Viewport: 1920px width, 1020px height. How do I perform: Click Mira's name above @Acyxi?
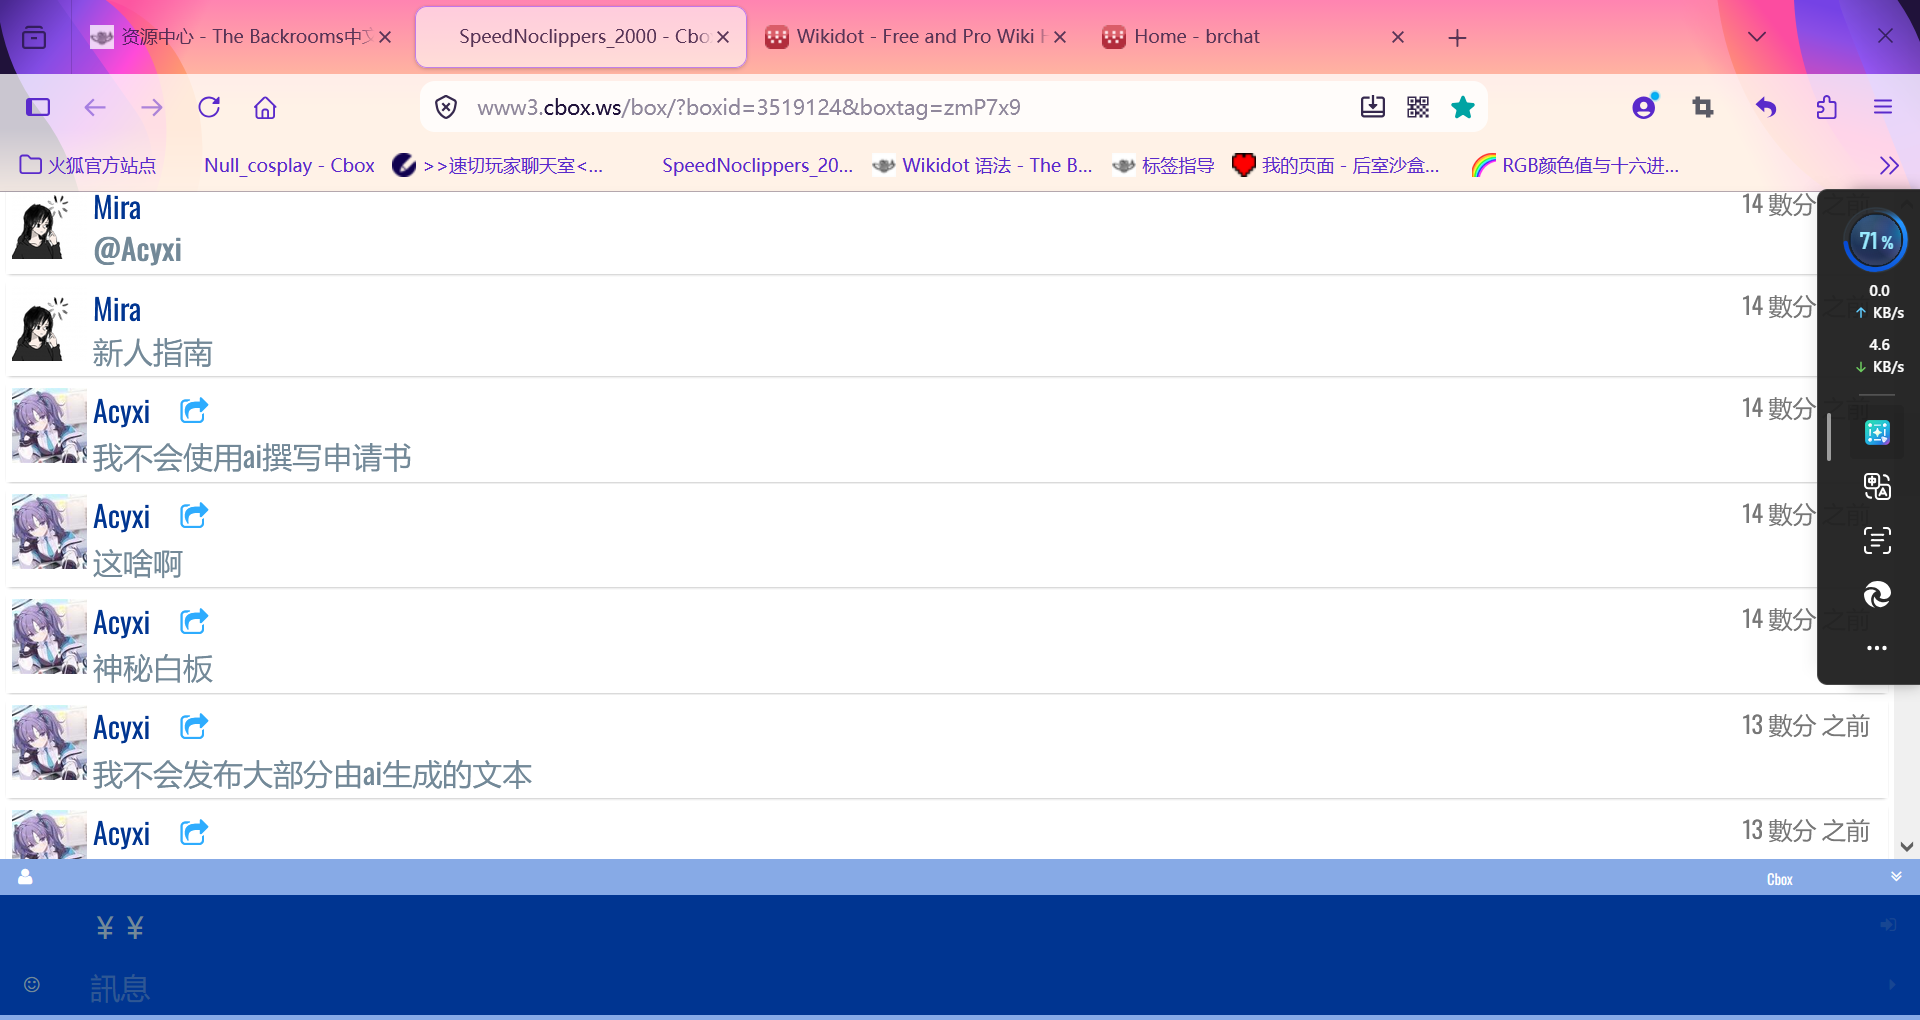click(117, 208)
